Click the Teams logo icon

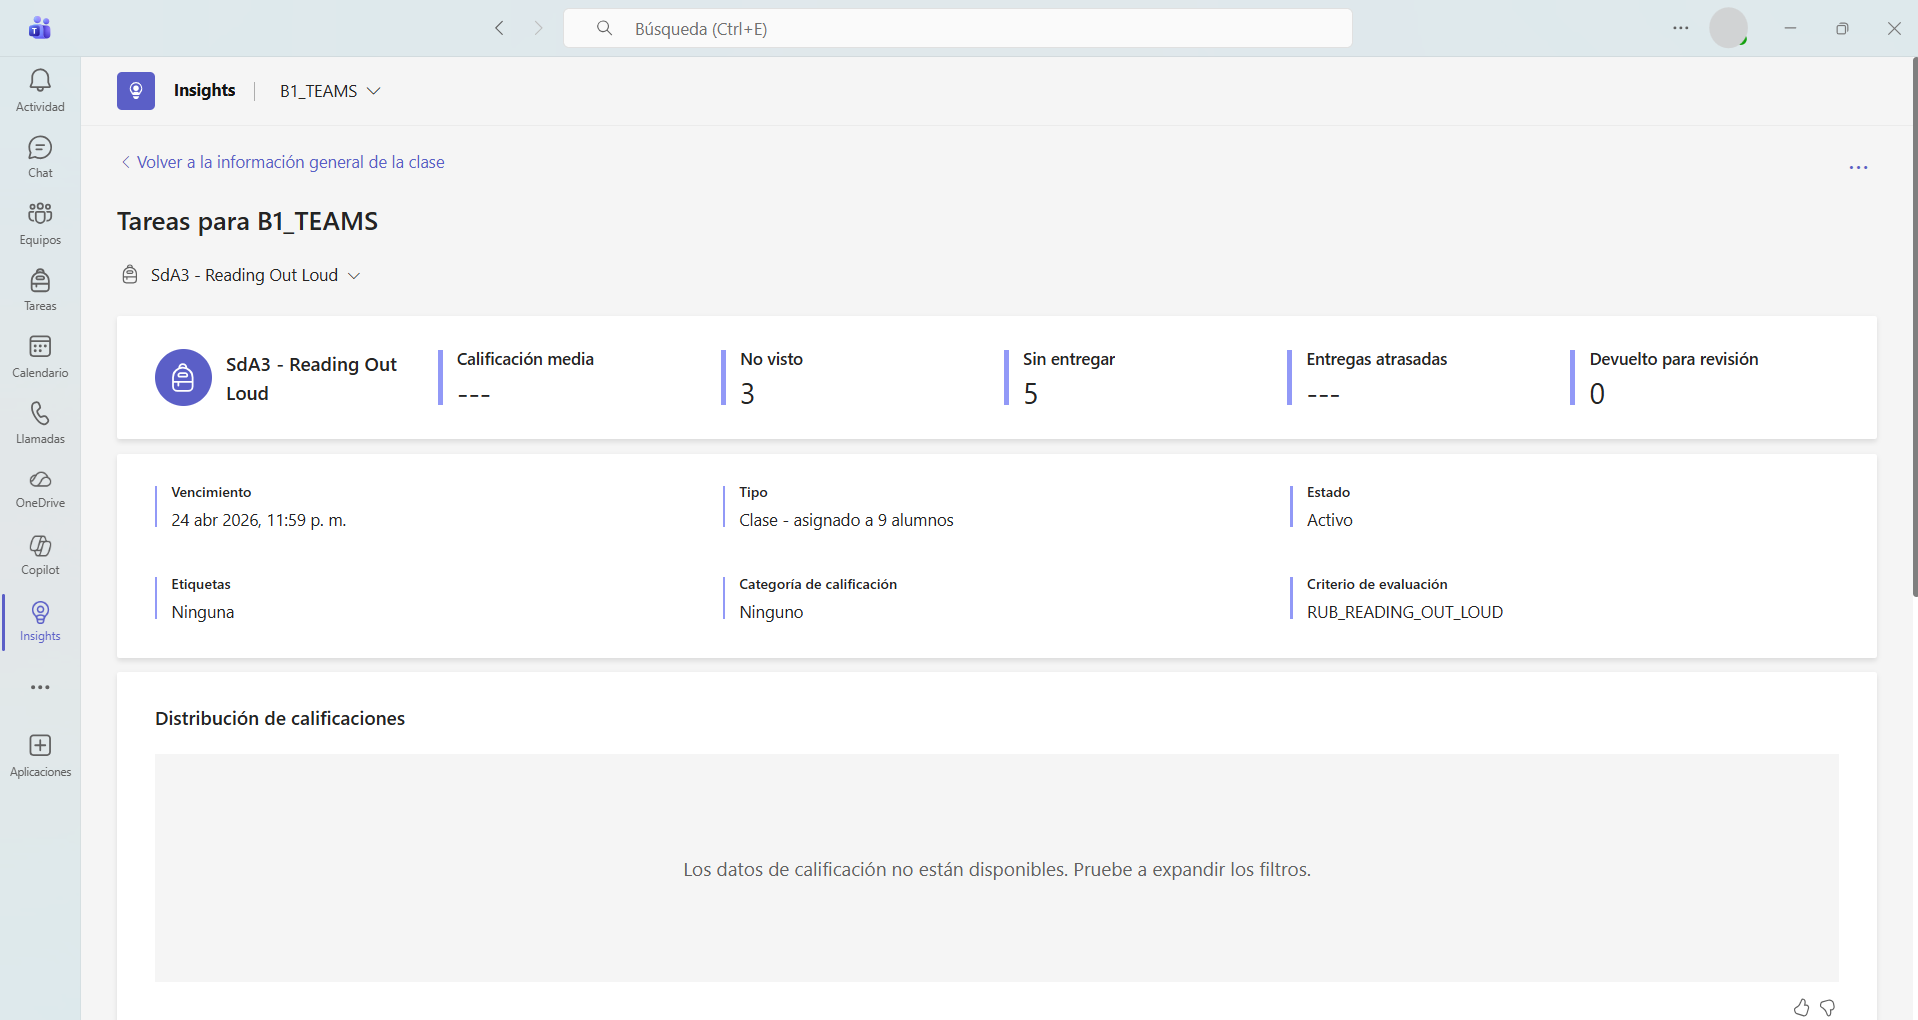[40, 28]
